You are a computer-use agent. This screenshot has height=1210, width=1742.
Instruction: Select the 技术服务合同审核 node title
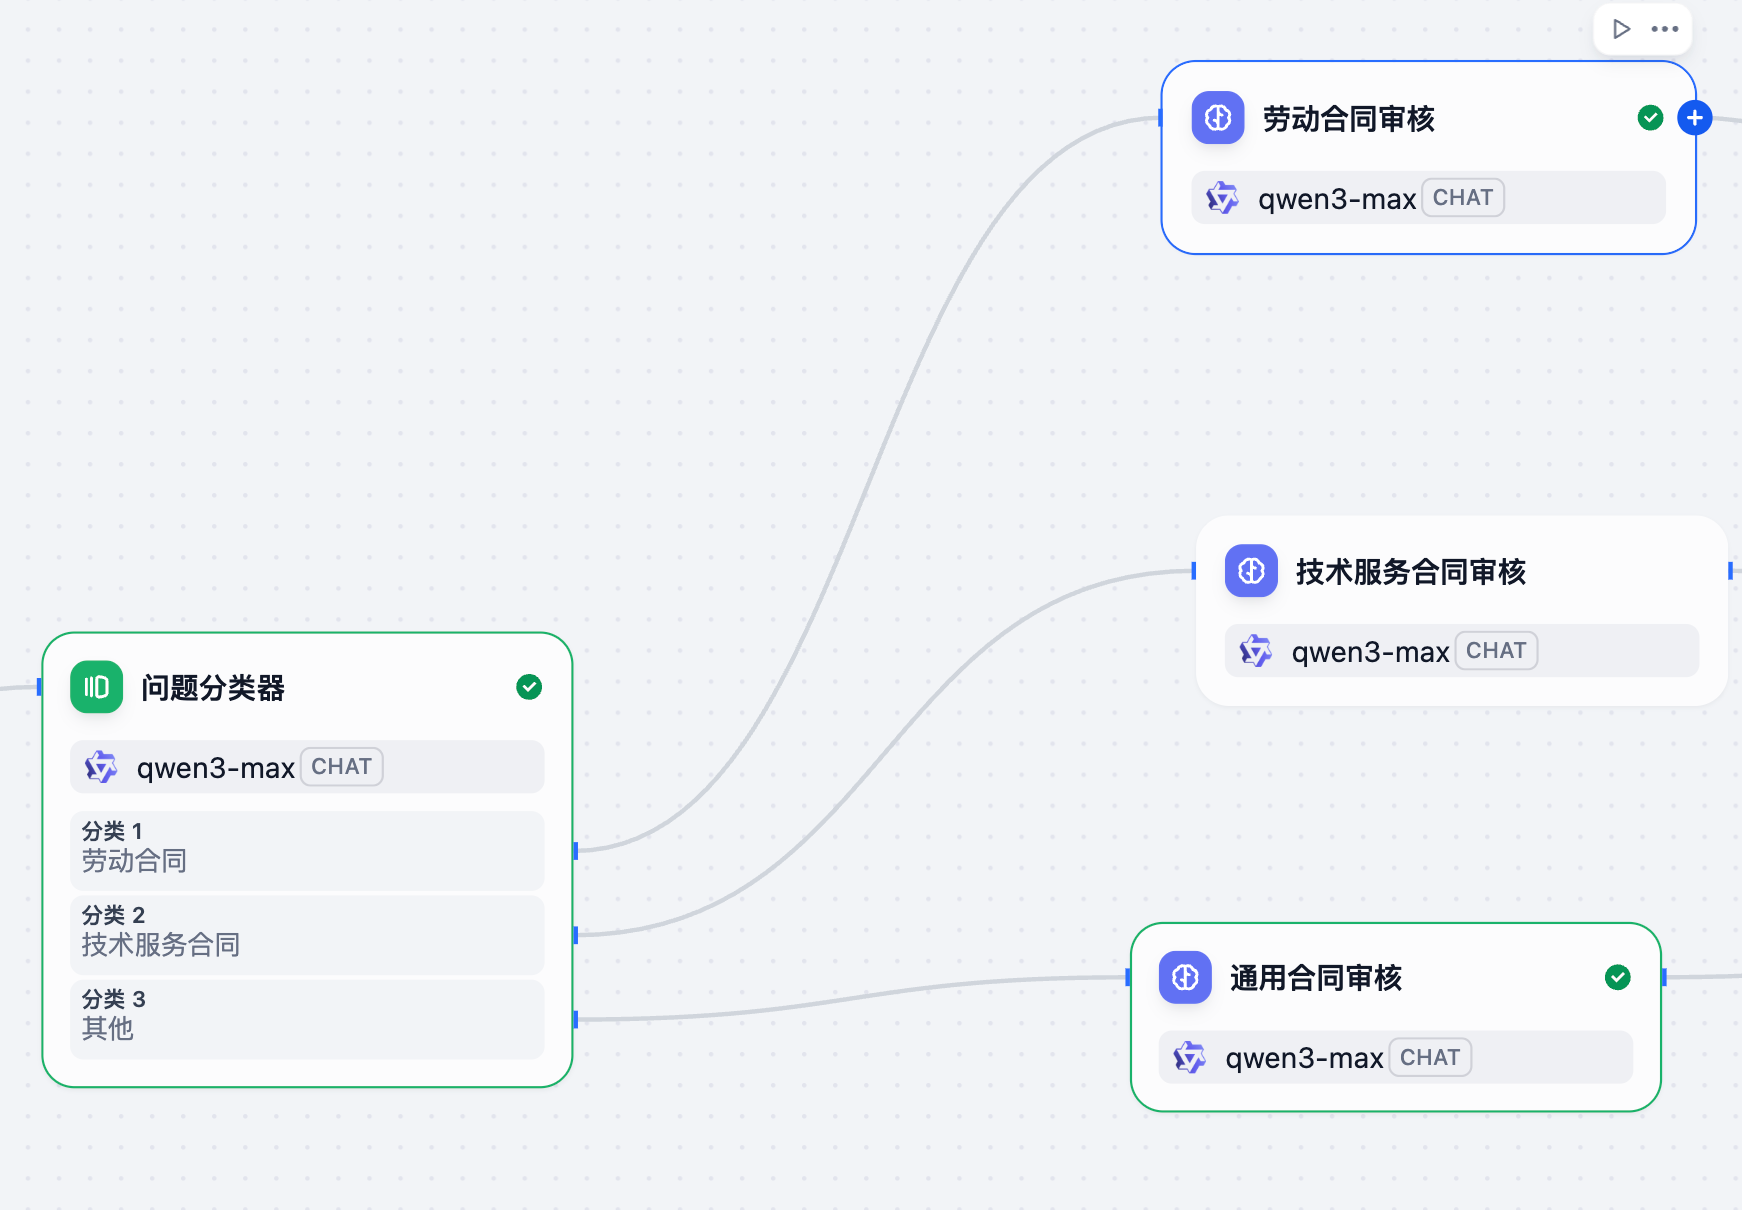1410,572
